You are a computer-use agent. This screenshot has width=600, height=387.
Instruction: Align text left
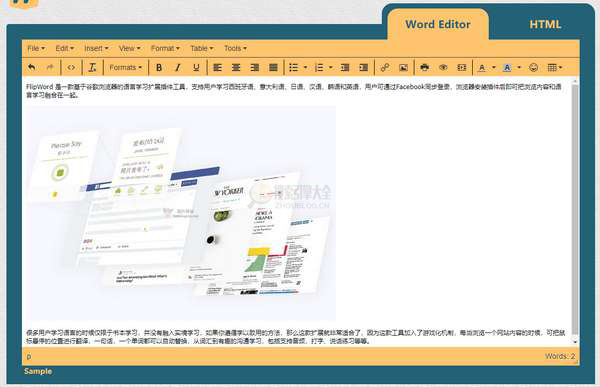click(x=217, y=68)
